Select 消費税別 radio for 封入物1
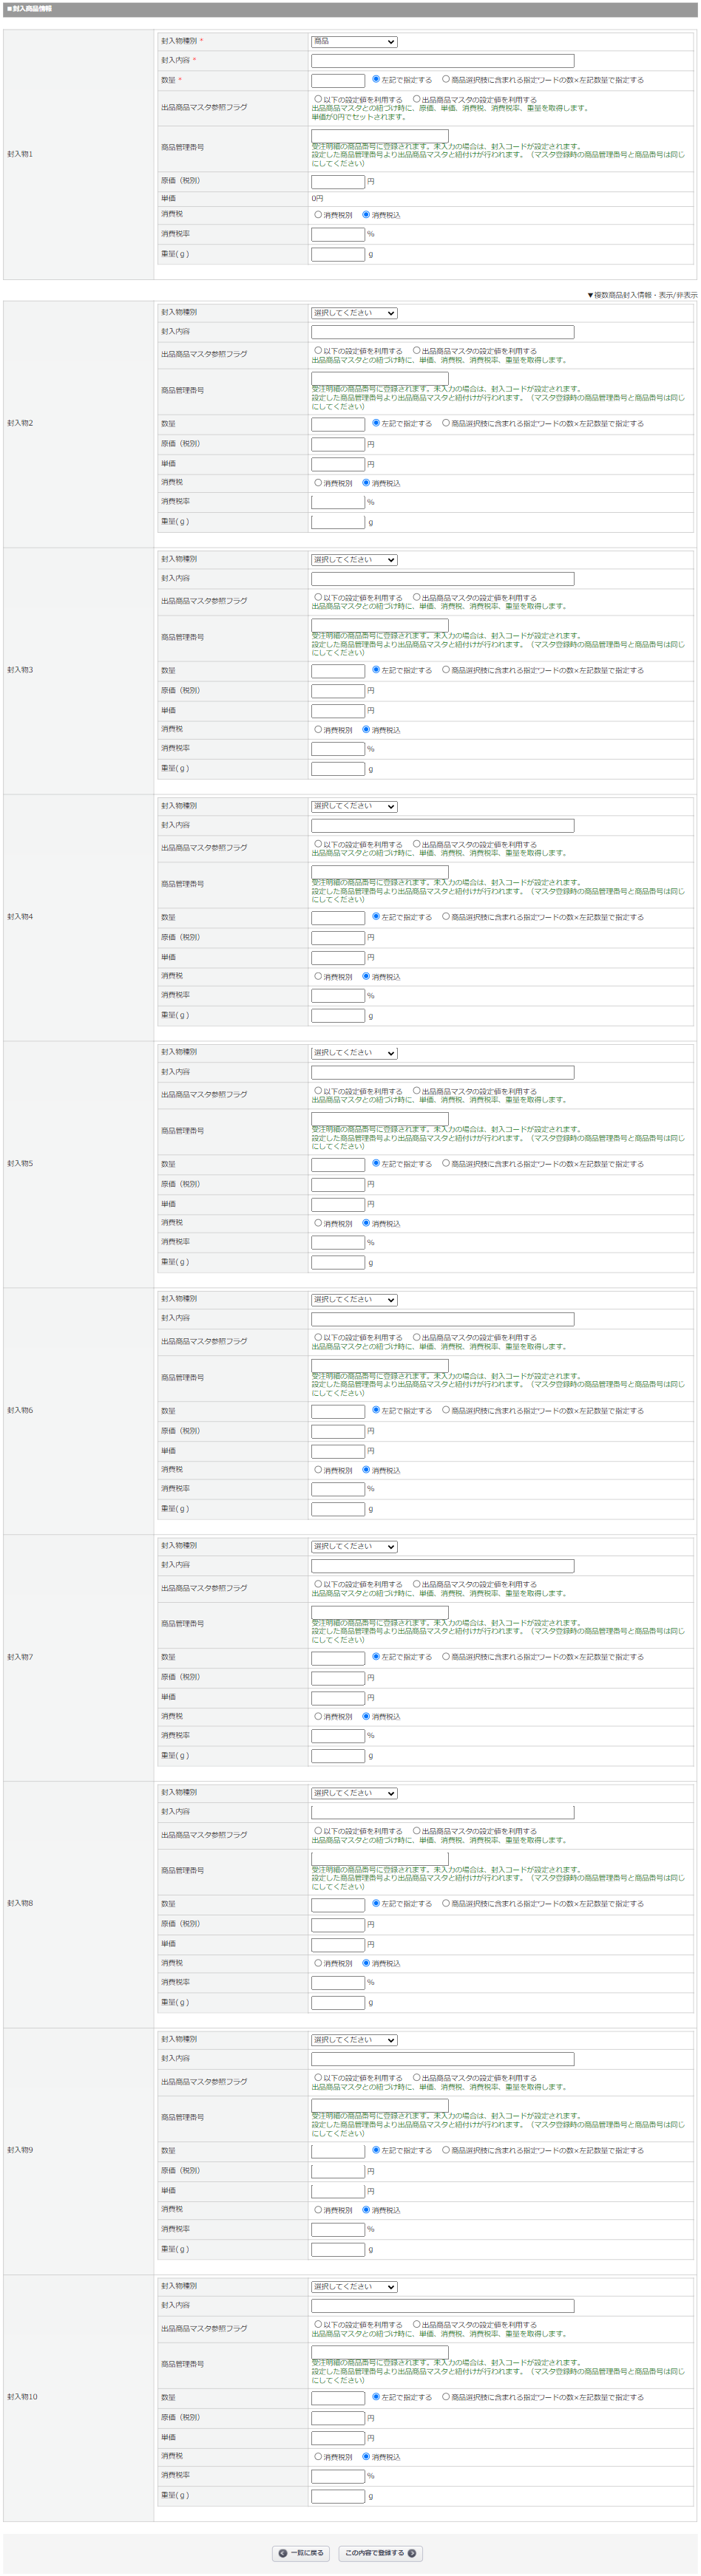 pyautogui.click(x=318, y=214)
